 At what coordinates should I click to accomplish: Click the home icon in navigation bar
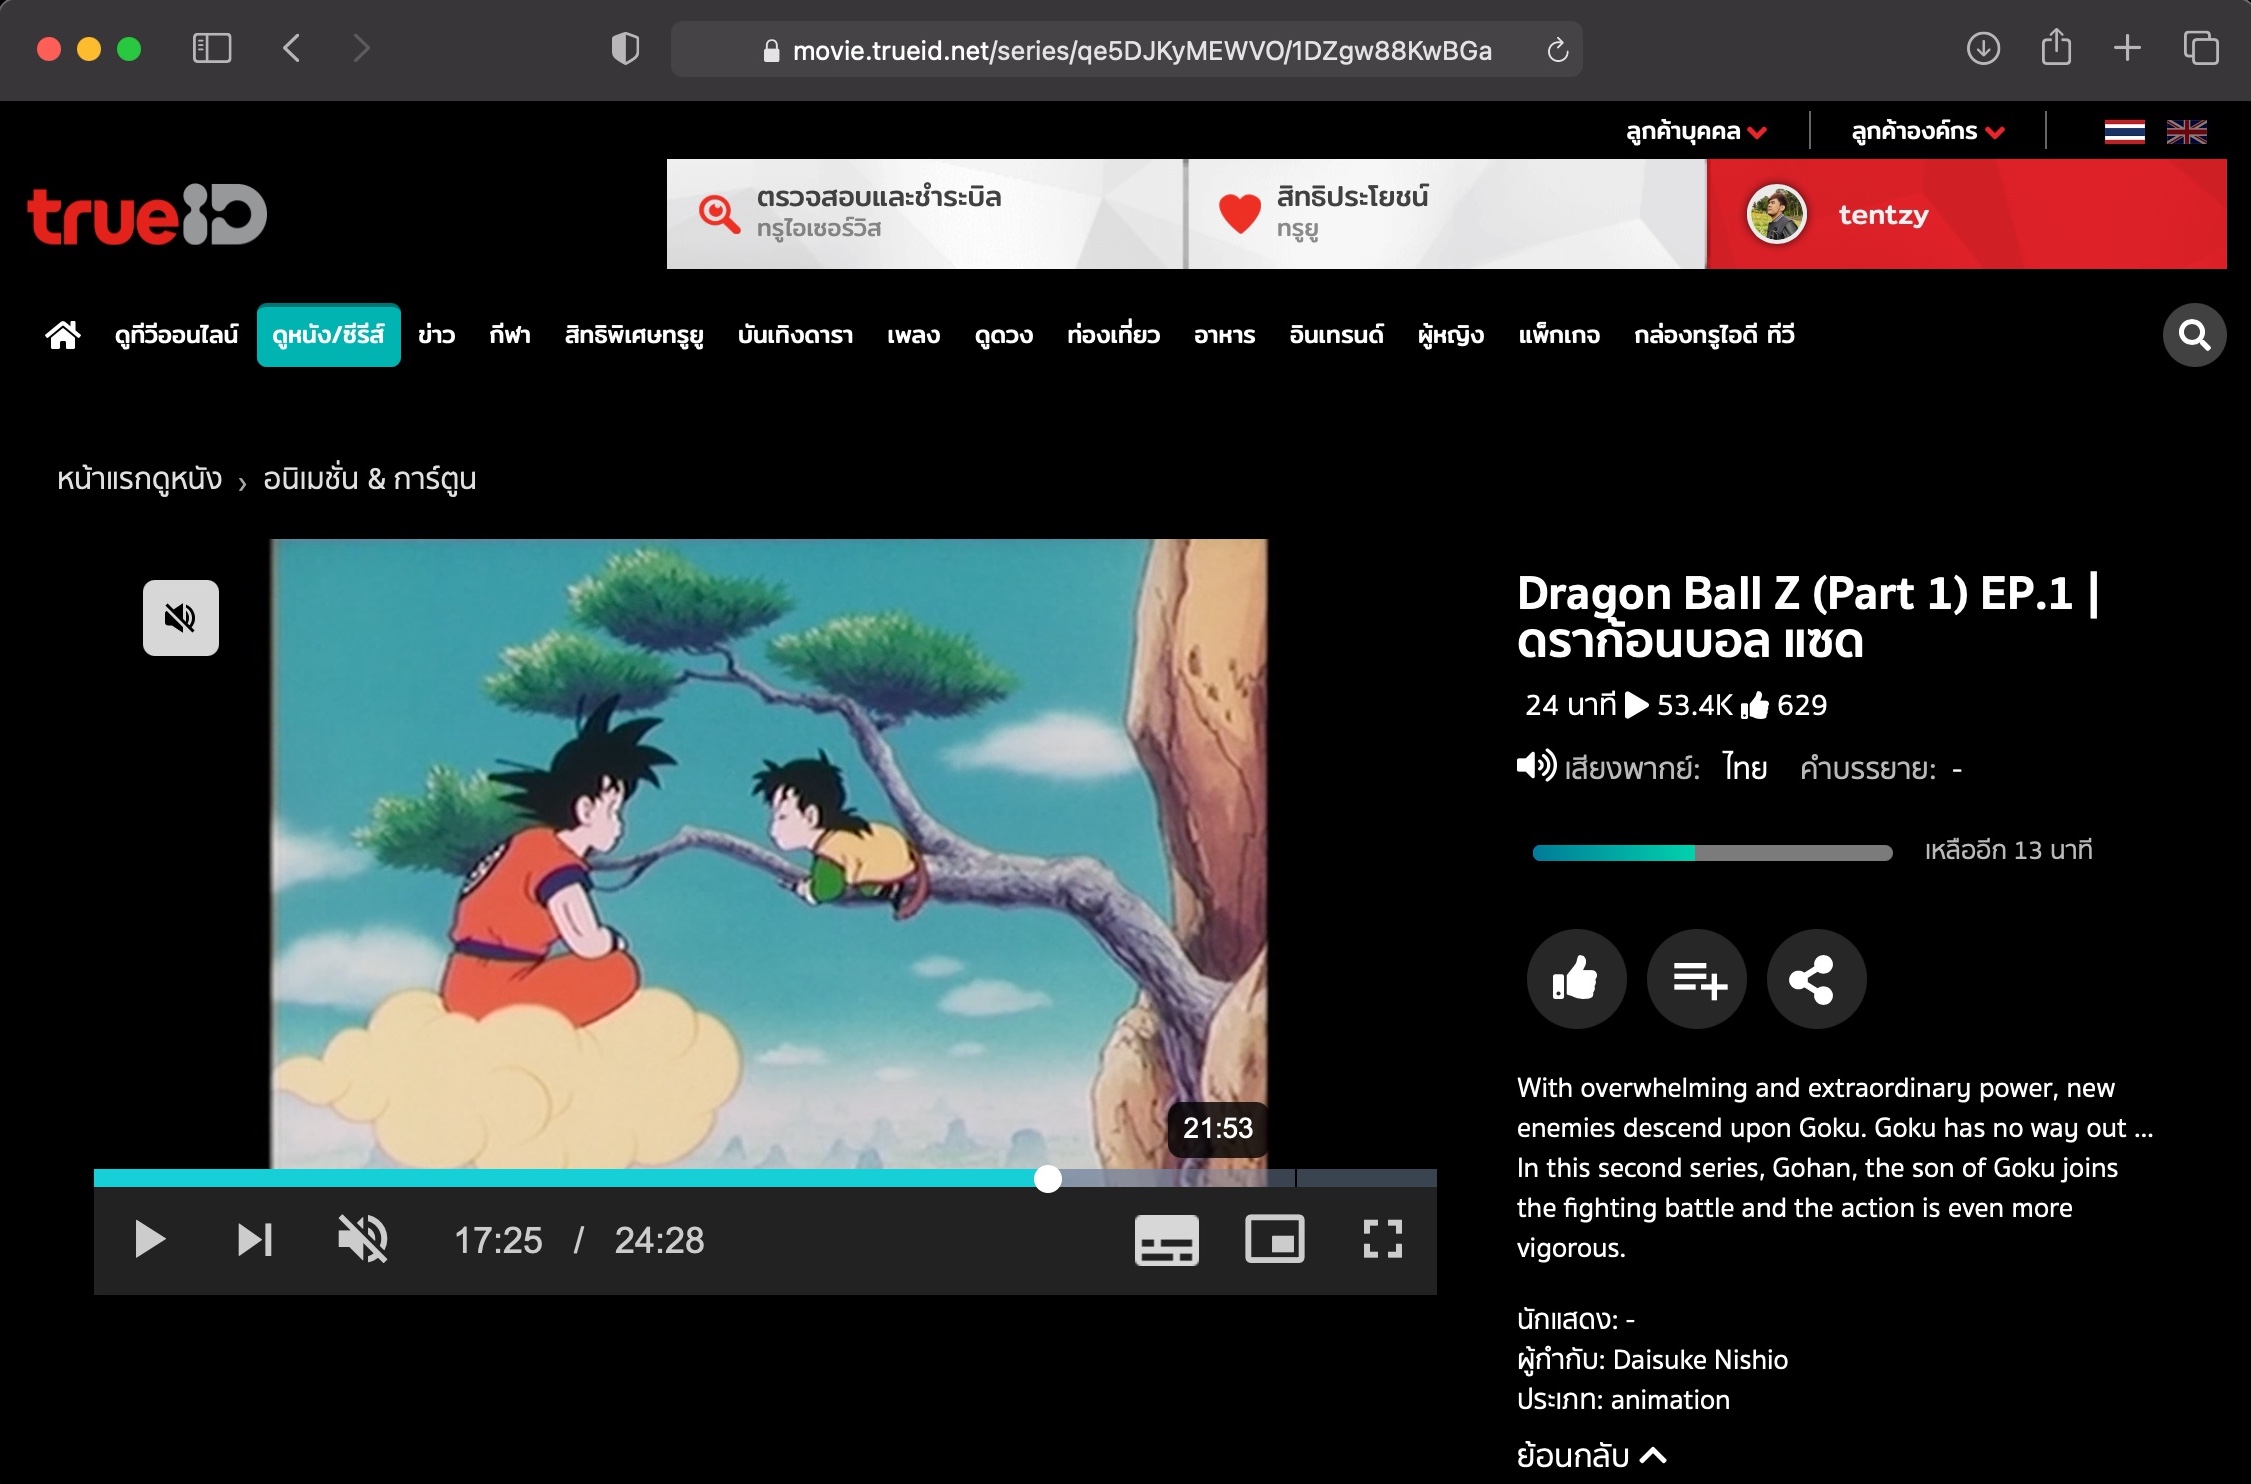(x=63, y=335)
